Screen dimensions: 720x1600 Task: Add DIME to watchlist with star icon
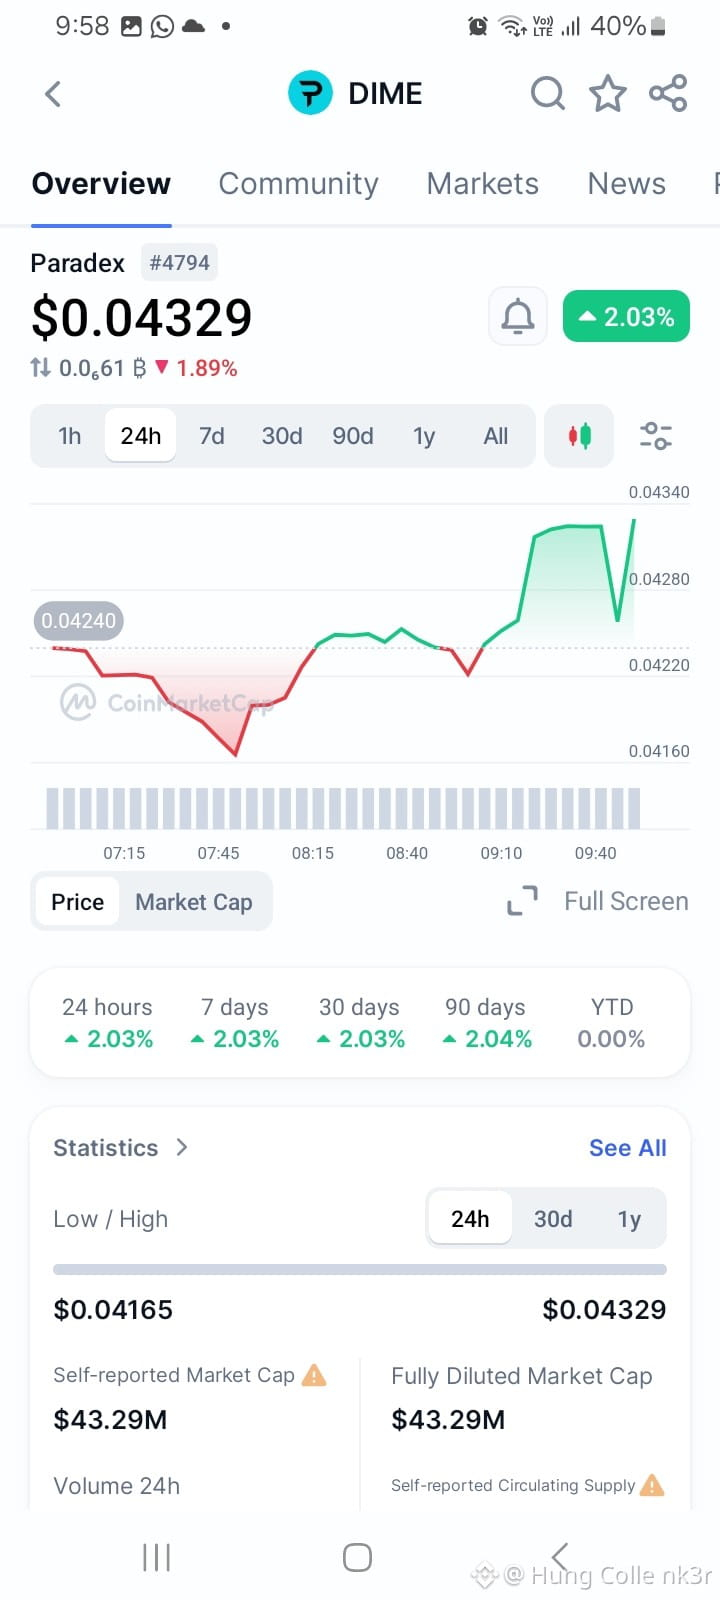[607, 94]
